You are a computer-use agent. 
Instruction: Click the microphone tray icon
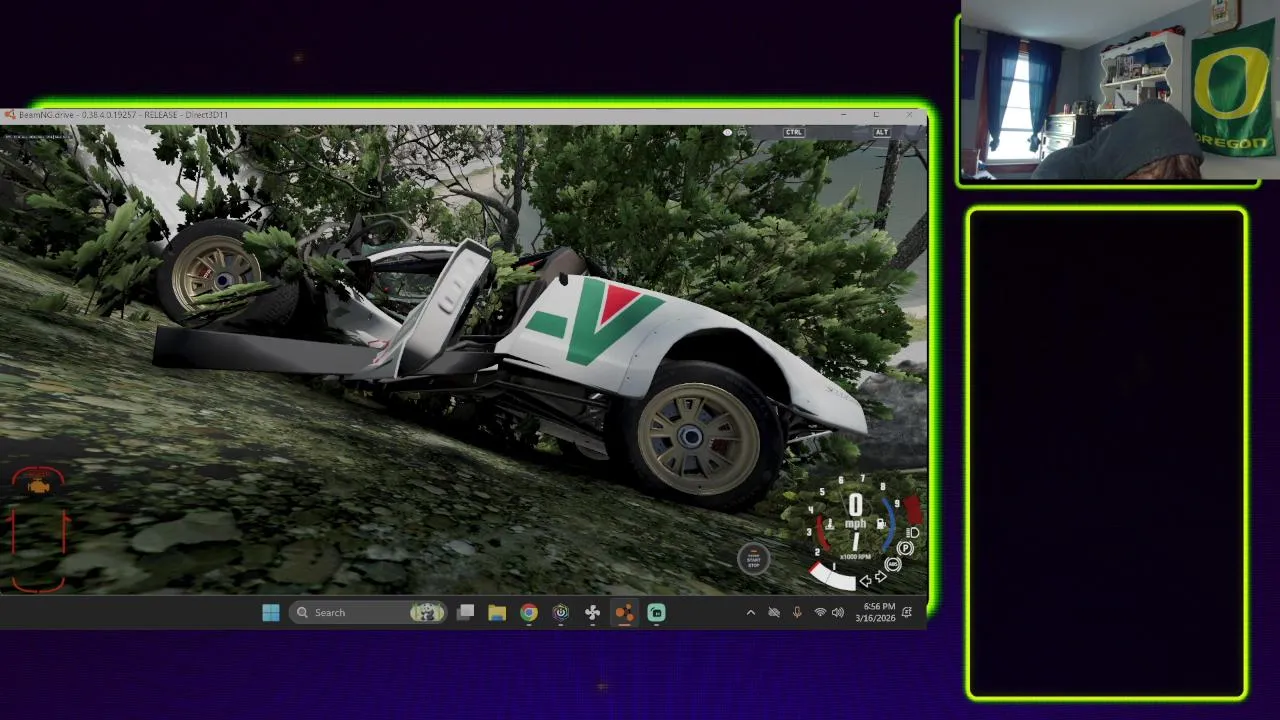point(797,612)
